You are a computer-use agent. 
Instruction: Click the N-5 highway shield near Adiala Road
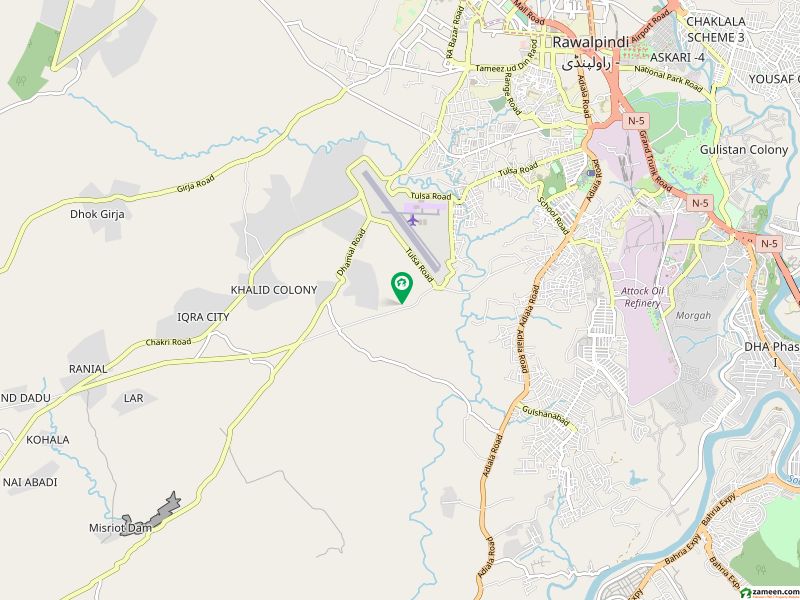[x=632, y=121]
